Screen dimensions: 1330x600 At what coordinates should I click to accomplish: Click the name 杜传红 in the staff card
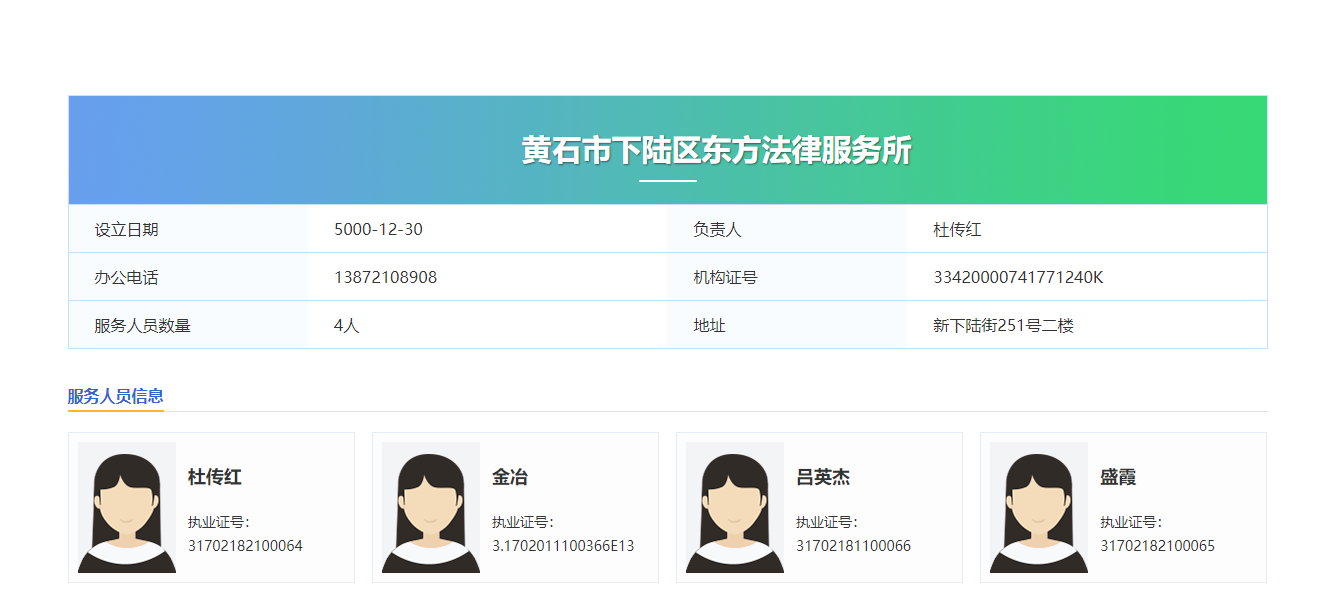click(215, 477)
